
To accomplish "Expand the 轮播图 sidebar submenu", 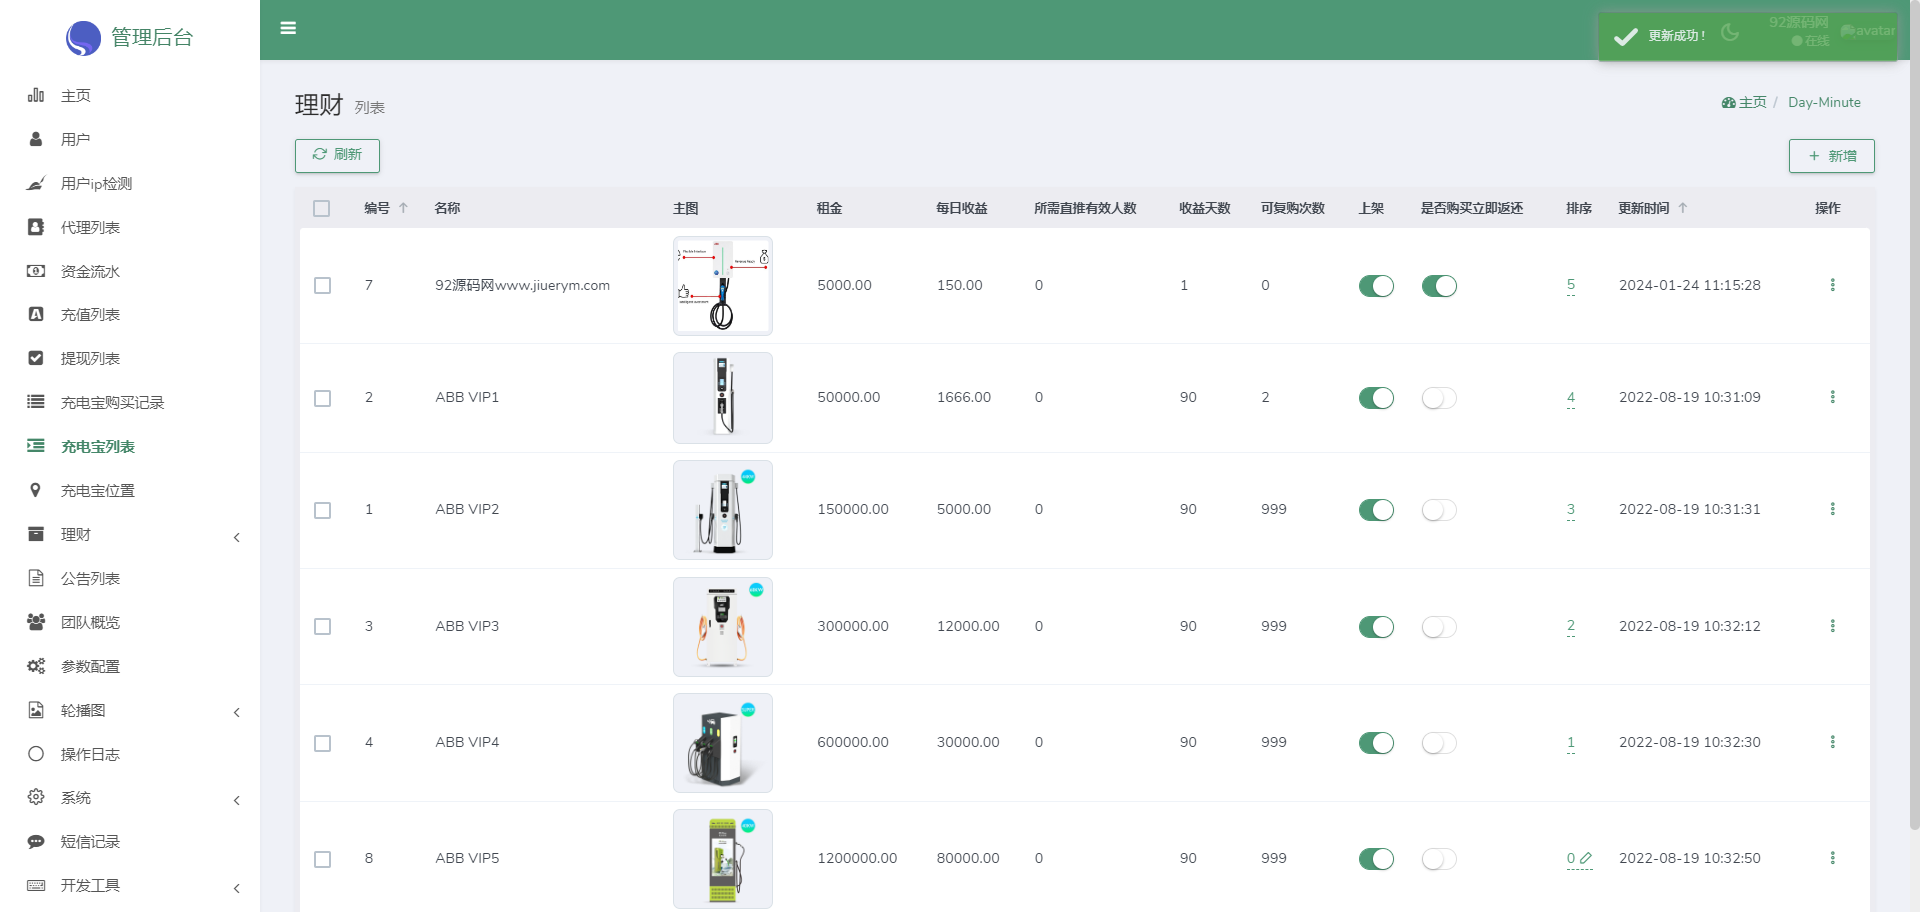I will click(130, 711).
